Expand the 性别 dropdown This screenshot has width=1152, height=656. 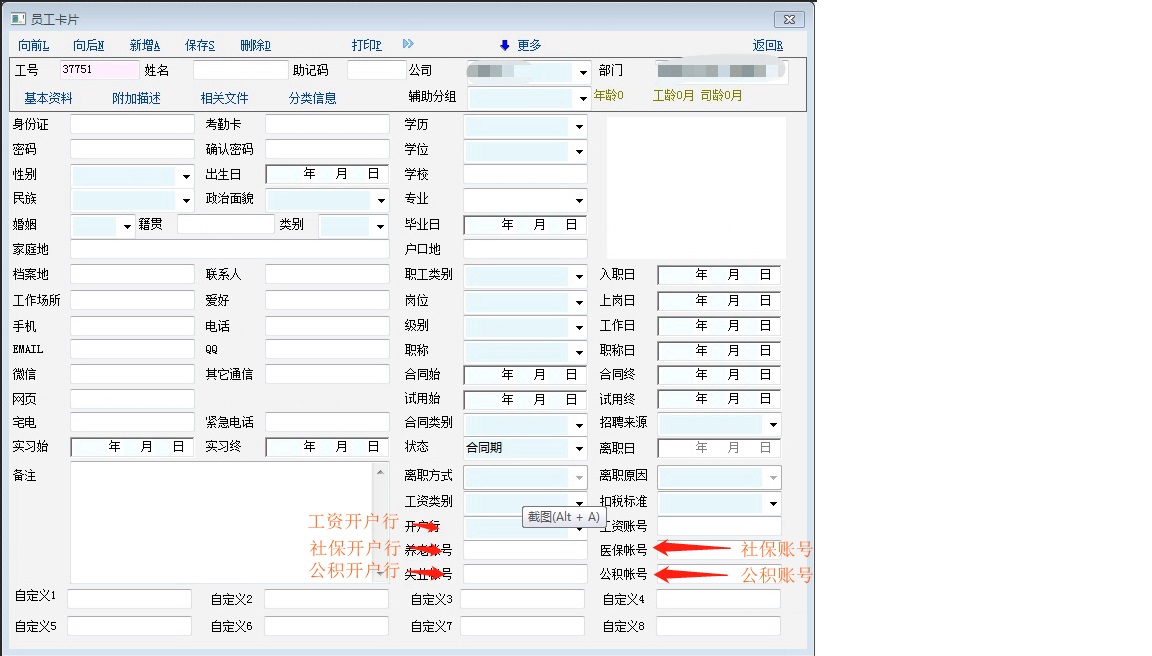pyautogui.click(x=186, y=176)
